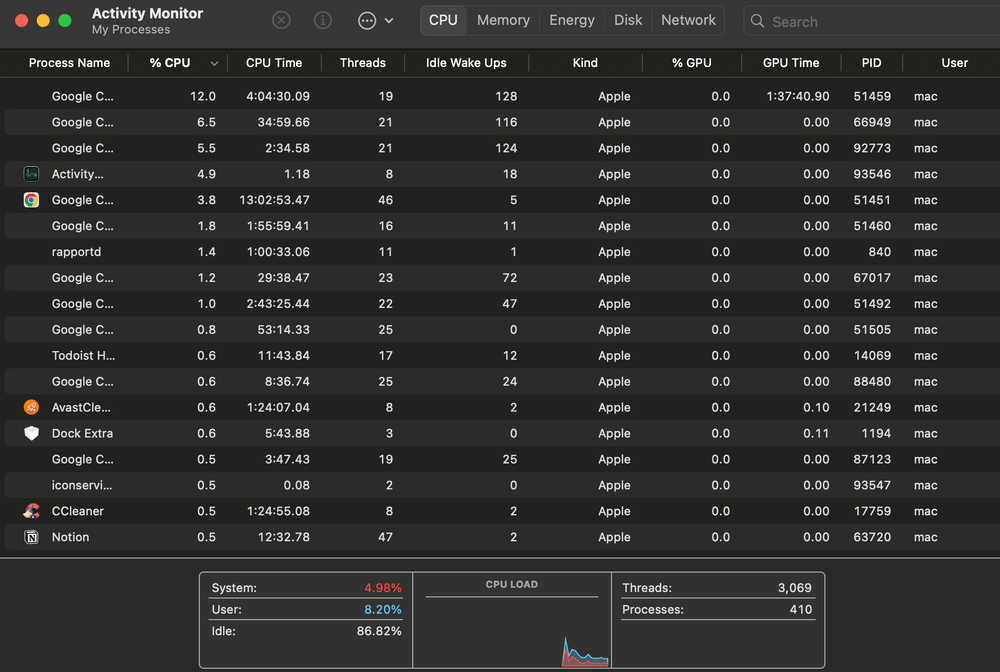The width and height of the screenshot is (1000, 672).
Task: Click the CPU Load graph
Action: coord(512,625)
